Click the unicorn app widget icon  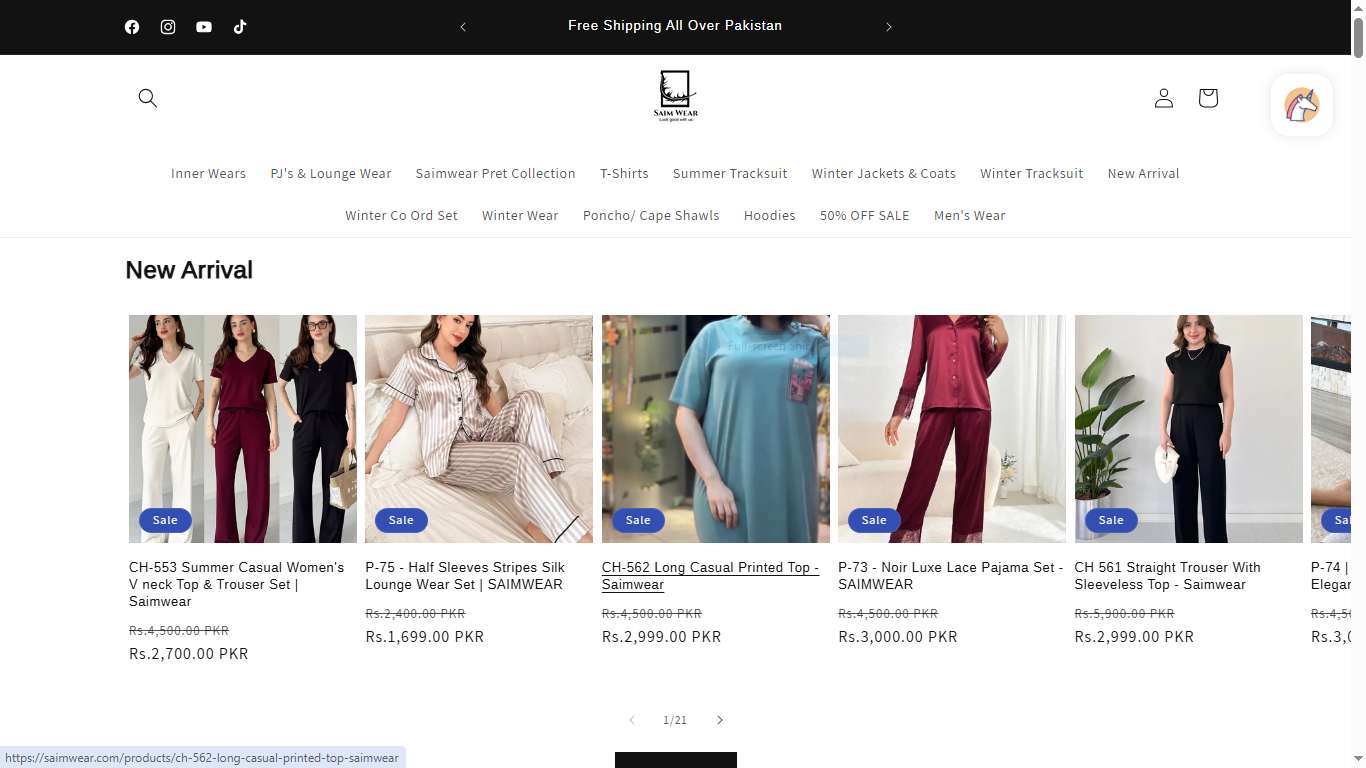point(1301,105)
